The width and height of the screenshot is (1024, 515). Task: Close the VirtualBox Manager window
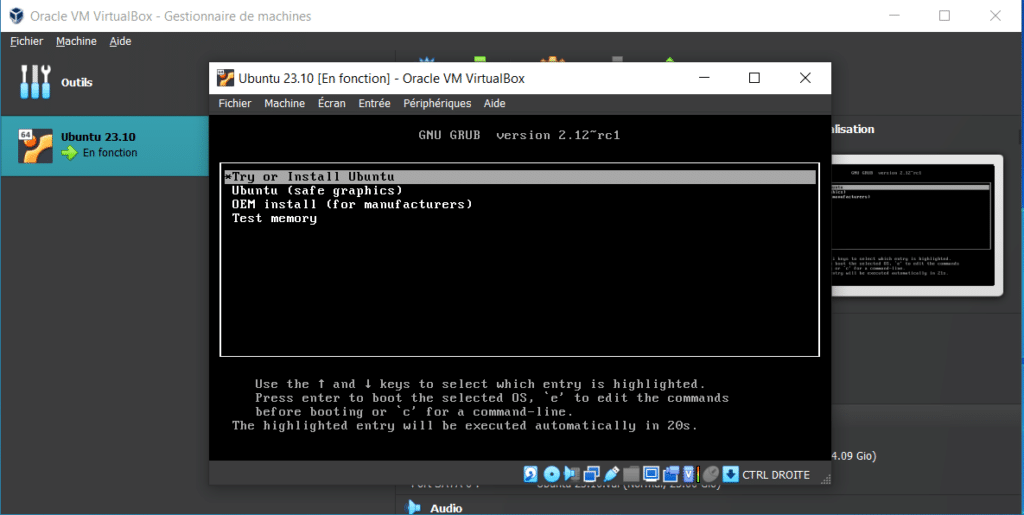tap(995, 16)
